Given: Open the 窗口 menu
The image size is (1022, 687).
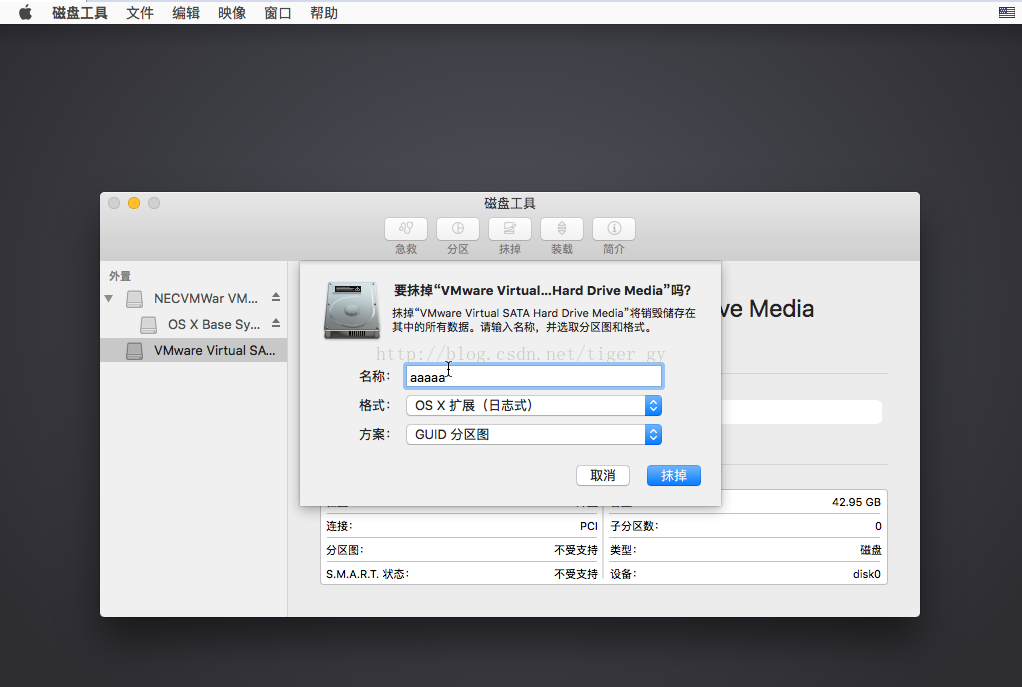Looking at the screenshot, I should (278, 13).
